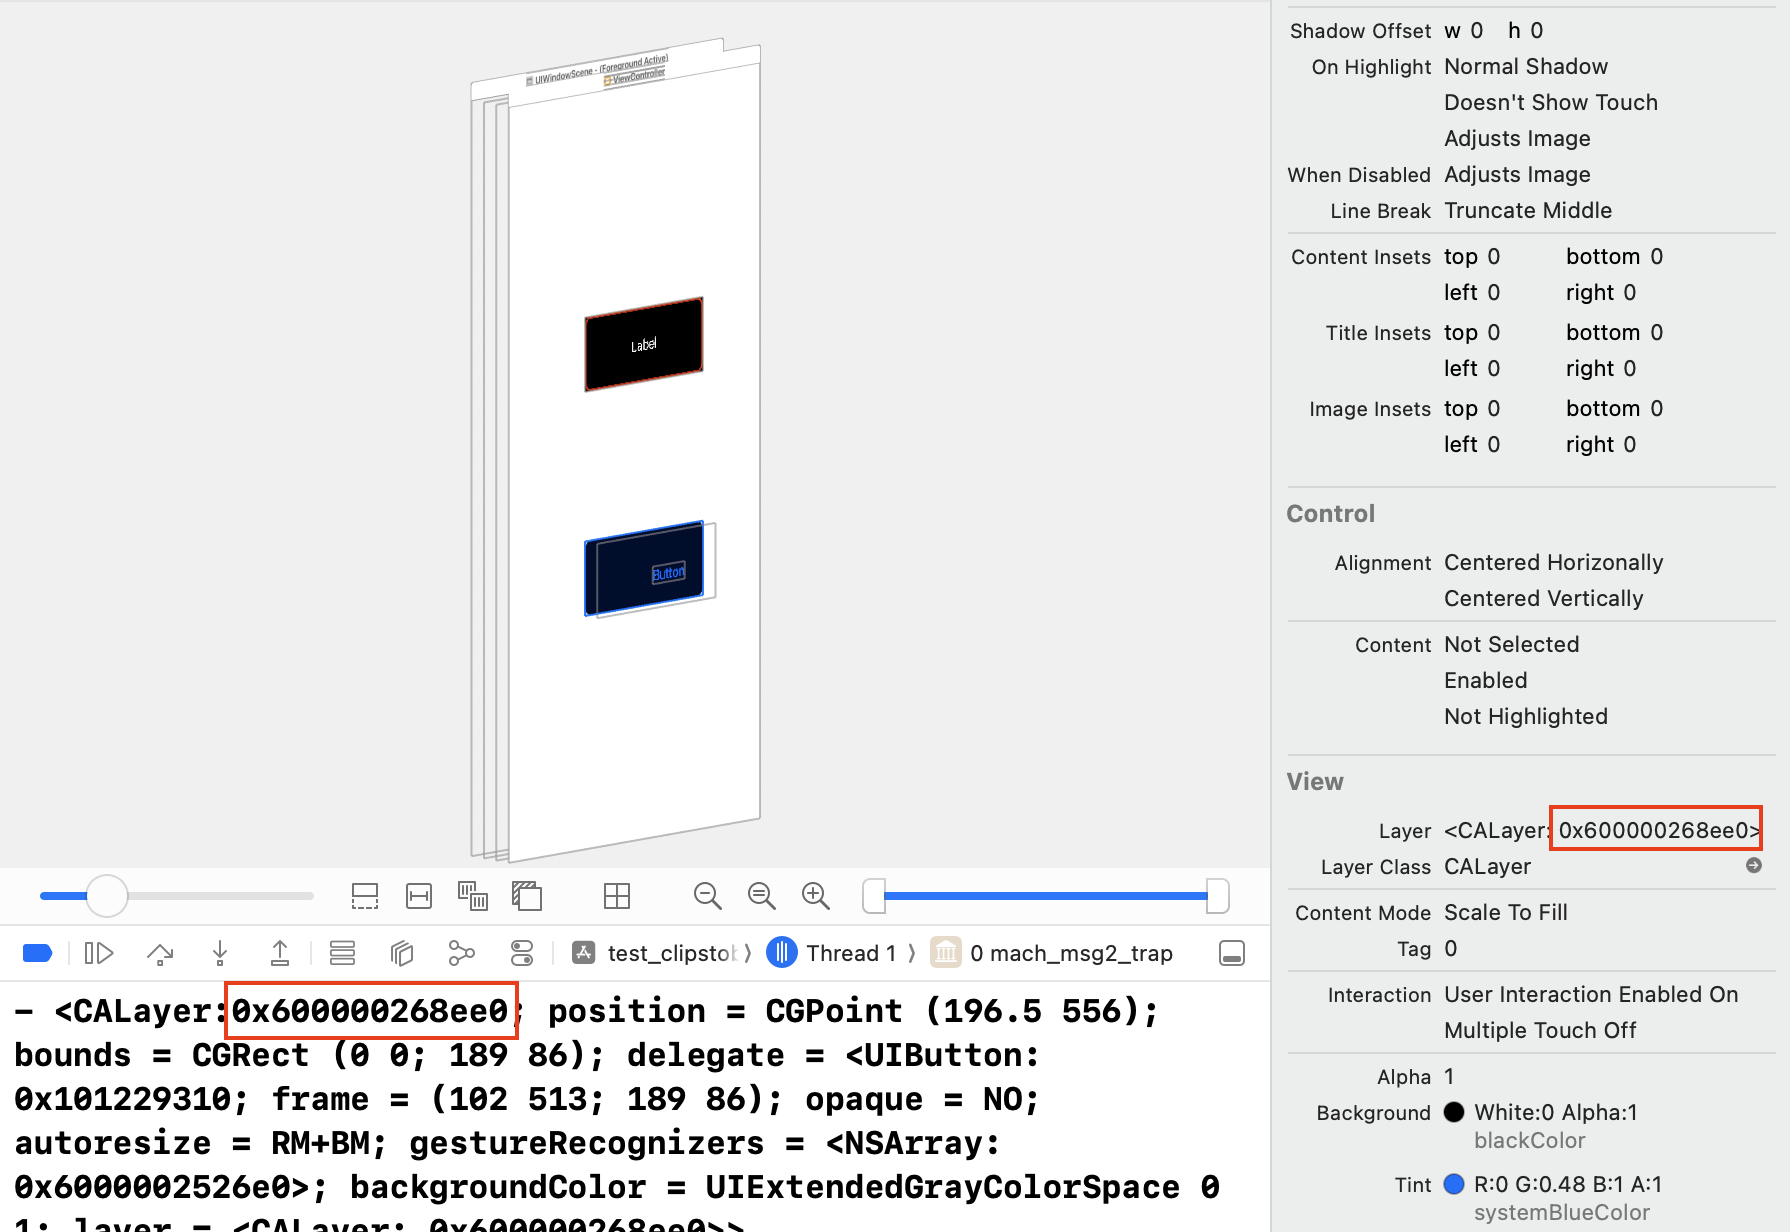
Task: Open the Debug Memory Graph nodes icon
Action: click(x=461, y=953)
